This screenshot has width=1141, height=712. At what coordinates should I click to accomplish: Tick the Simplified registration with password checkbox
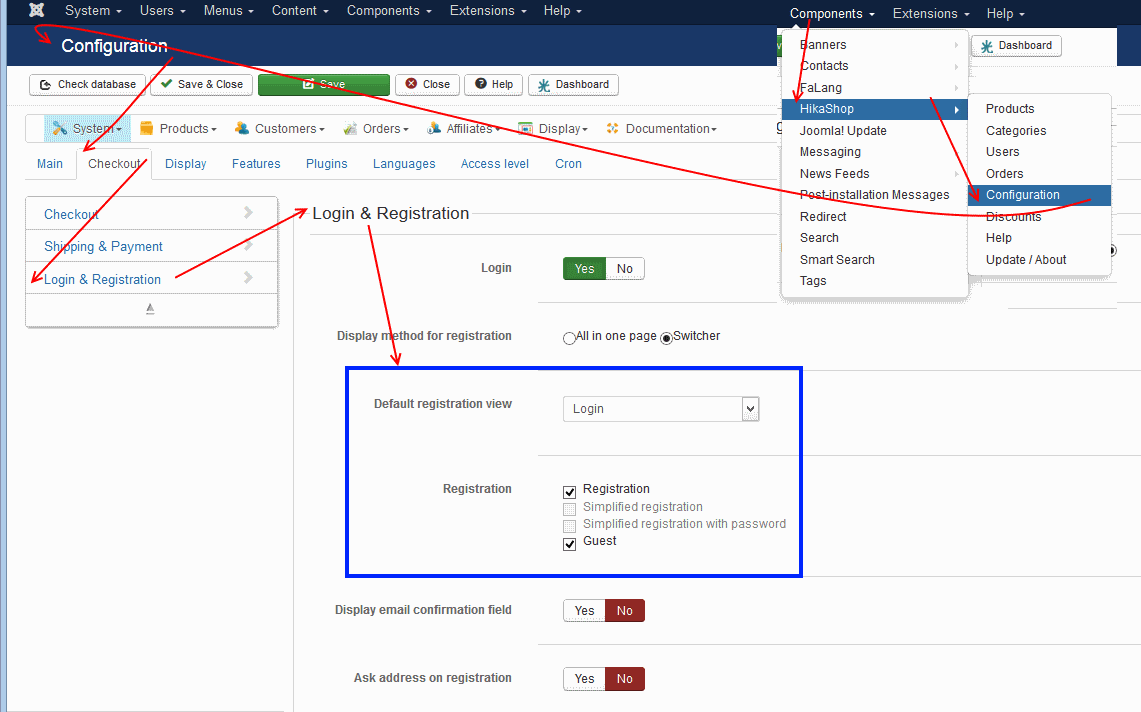pos(570,526)
